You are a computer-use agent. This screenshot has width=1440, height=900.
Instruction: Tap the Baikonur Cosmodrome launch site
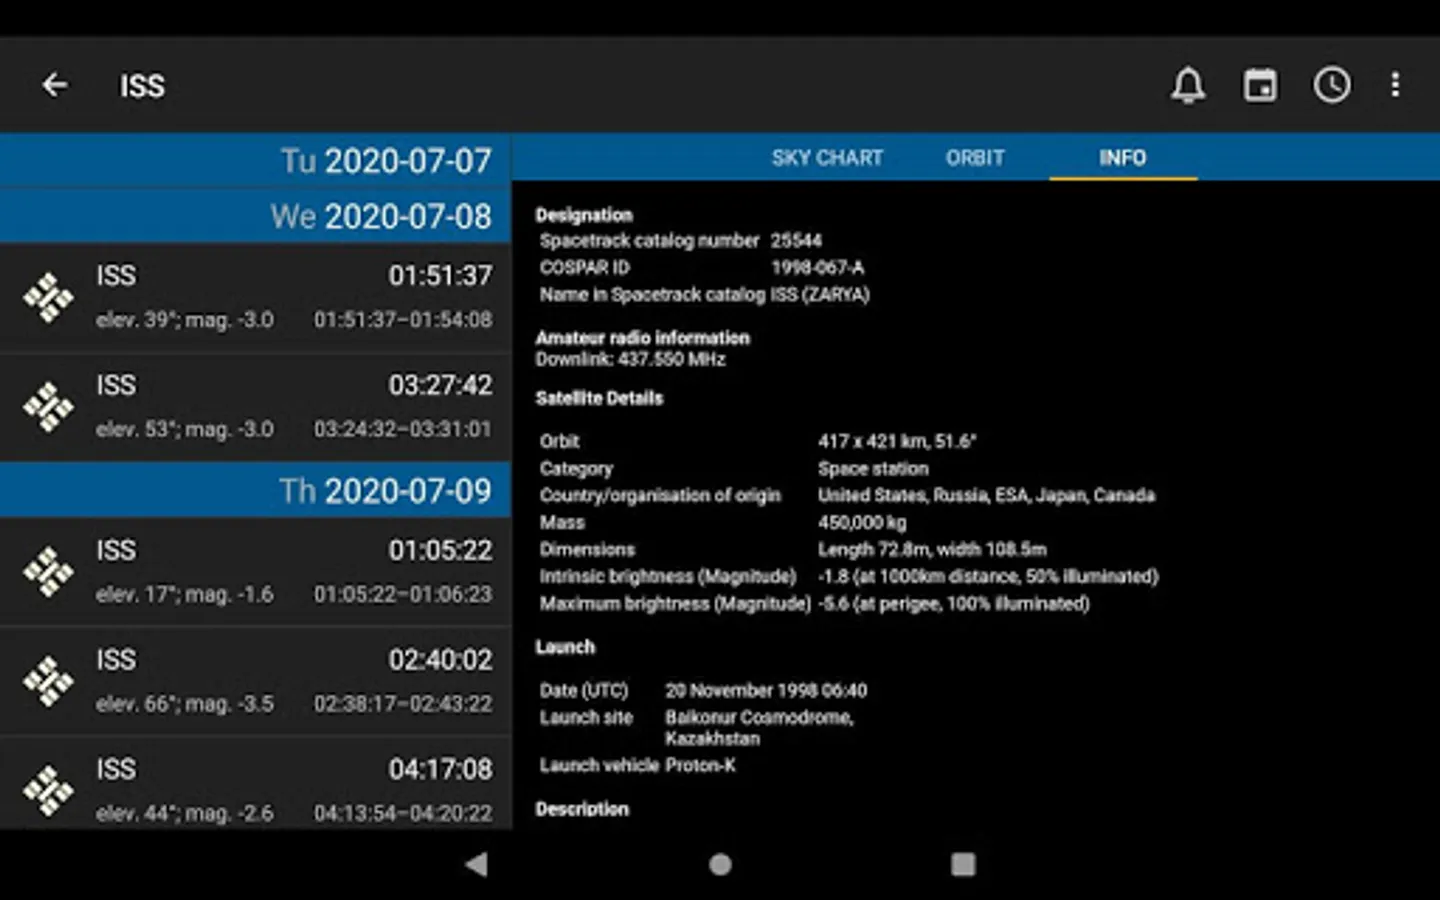[x=759, y=728]
